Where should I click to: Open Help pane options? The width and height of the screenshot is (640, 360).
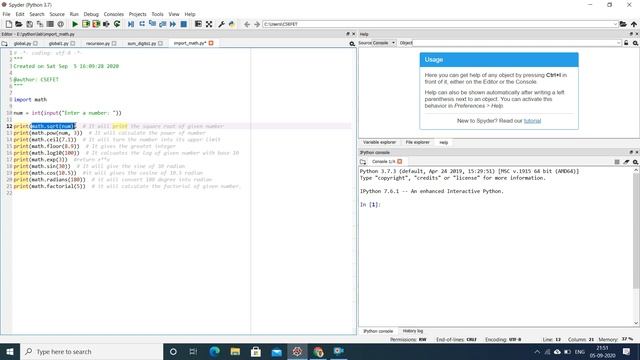[x=635, y=43]
